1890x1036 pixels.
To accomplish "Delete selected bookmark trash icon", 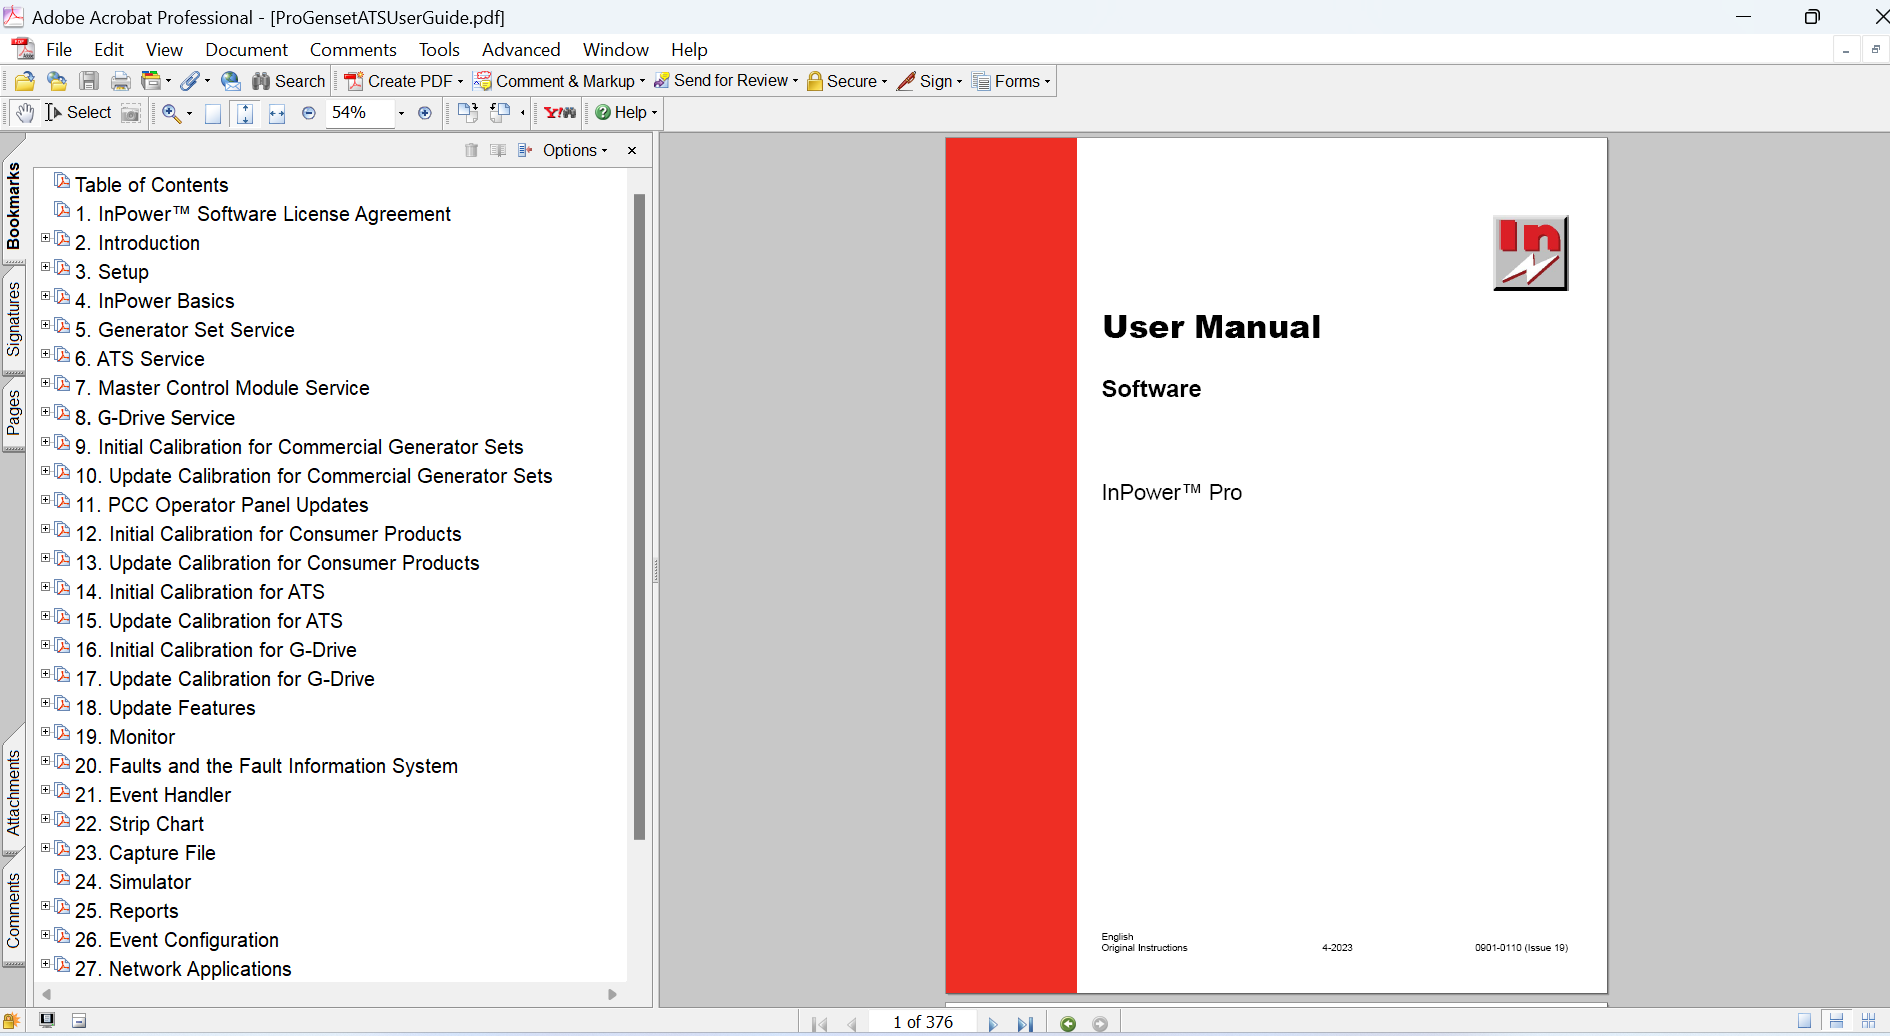I will click(471, 150).
